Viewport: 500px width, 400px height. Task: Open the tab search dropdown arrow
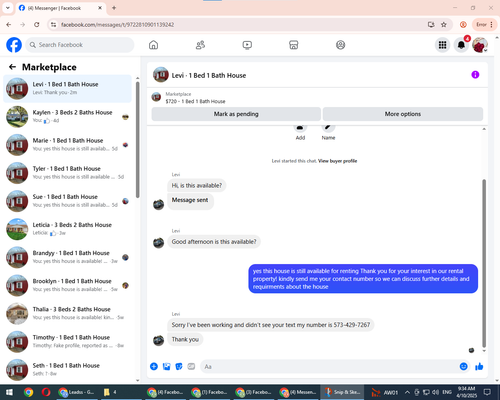coord(8,8)
